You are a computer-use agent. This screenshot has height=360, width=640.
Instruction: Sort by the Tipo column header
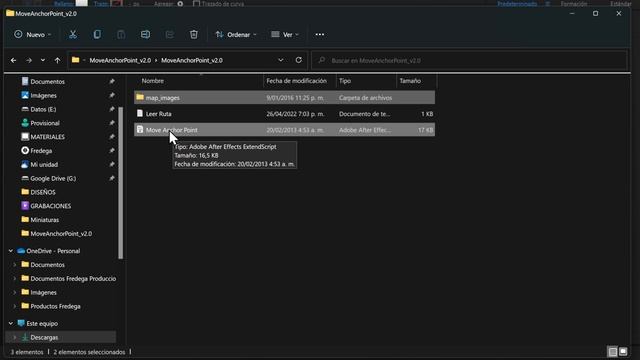[345, 81]
